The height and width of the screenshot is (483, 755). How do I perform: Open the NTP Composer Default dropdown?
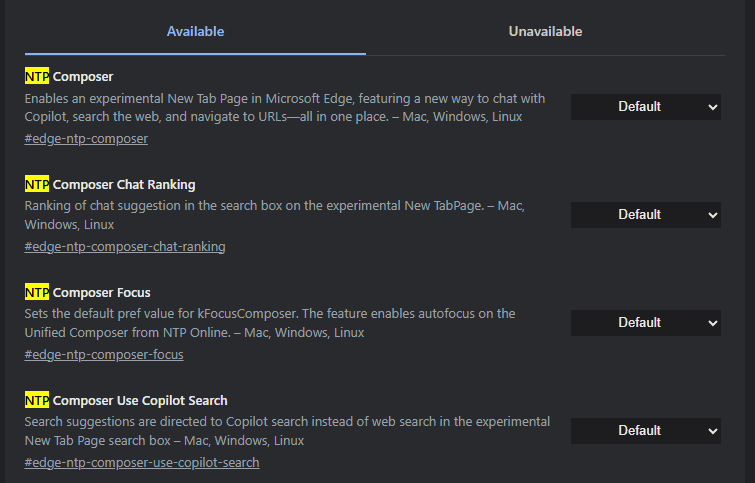646,107
